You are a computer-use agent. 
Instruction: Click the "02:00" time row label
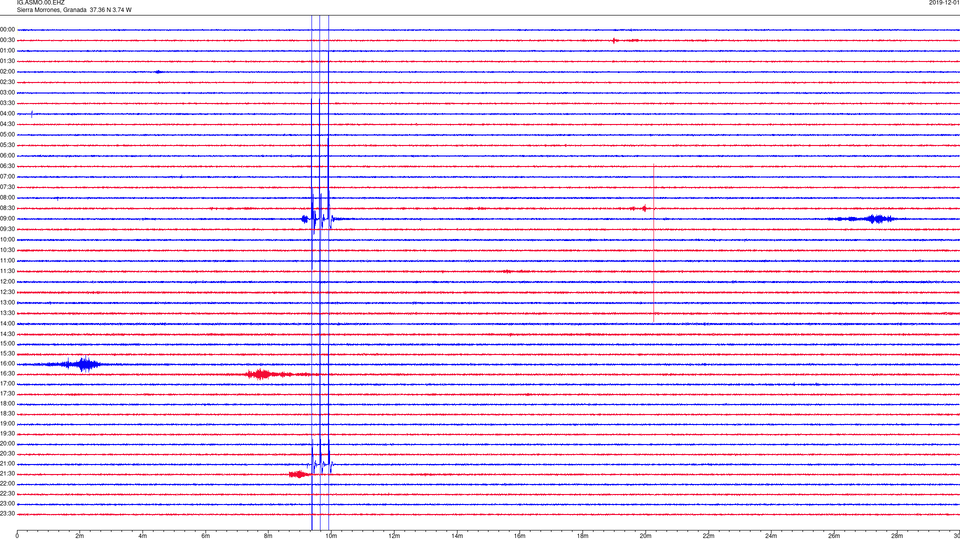[x=7, y=72]
